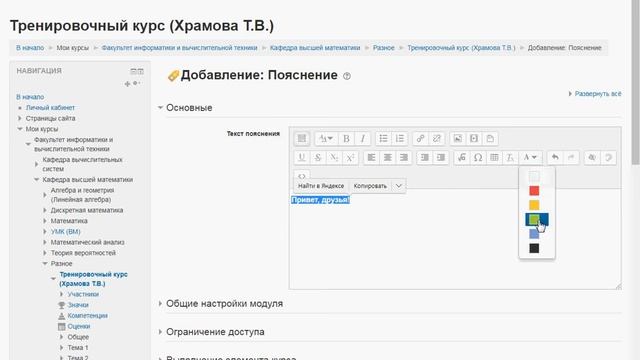Align text to the right
Viewport: 640px width, 360px height.
[x=404, y=158]
